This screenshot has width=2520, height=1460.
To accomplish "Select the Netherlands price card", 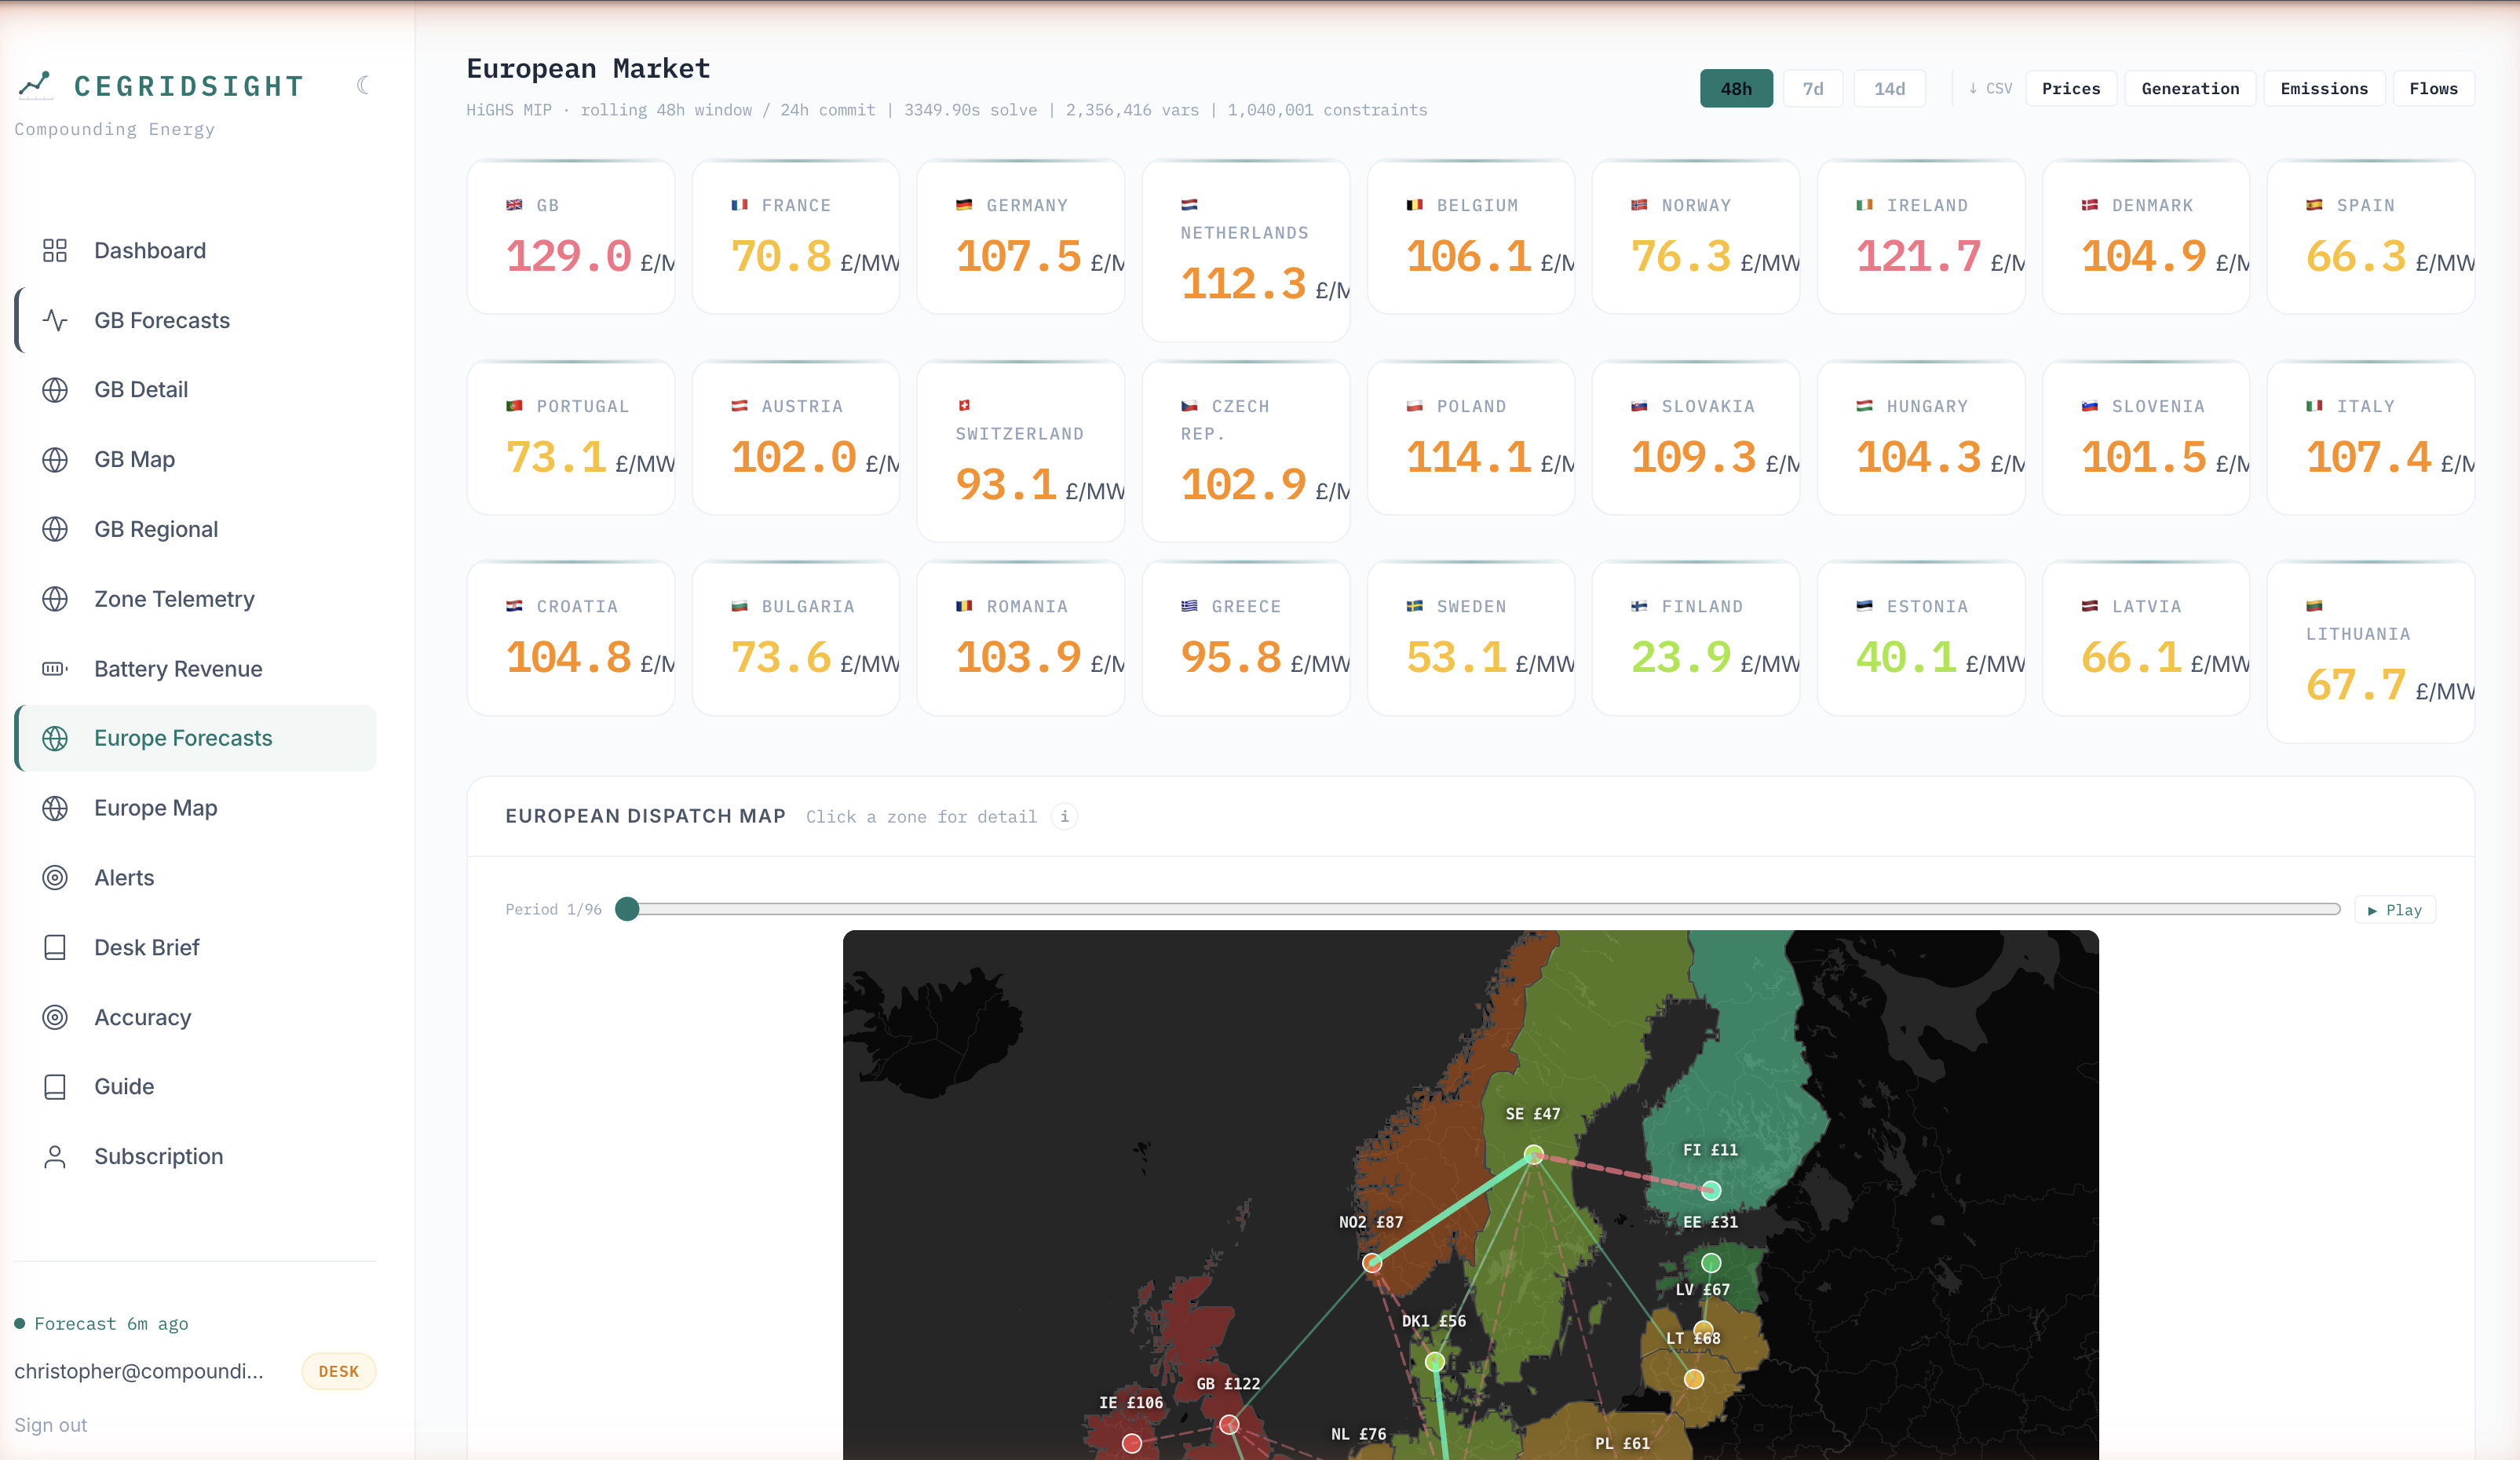I will (1246, 251).
